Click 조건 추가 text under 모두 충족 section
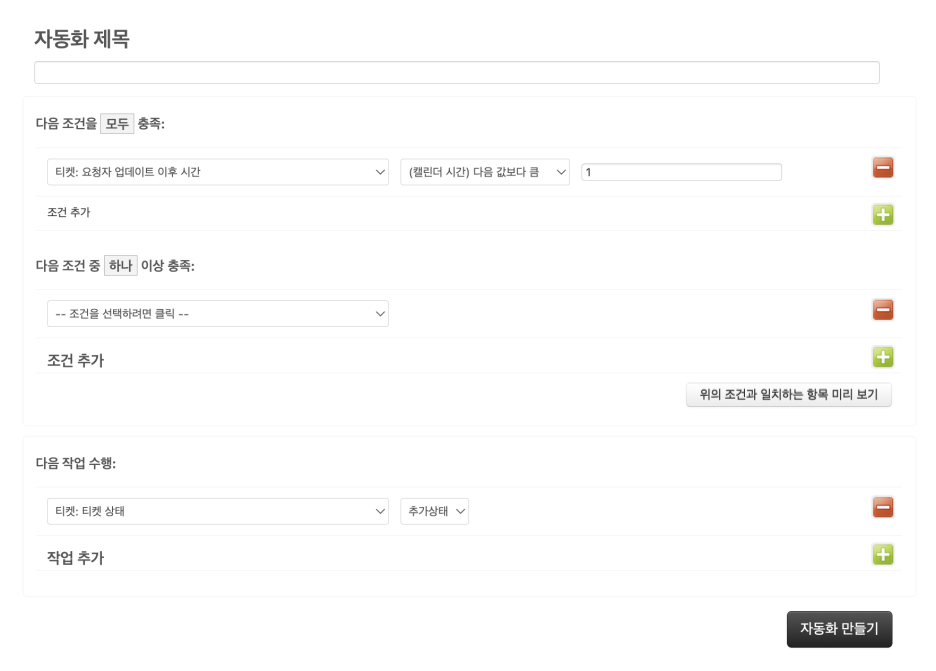The height and width of the screenshot is (671, 936). point(69,212)
